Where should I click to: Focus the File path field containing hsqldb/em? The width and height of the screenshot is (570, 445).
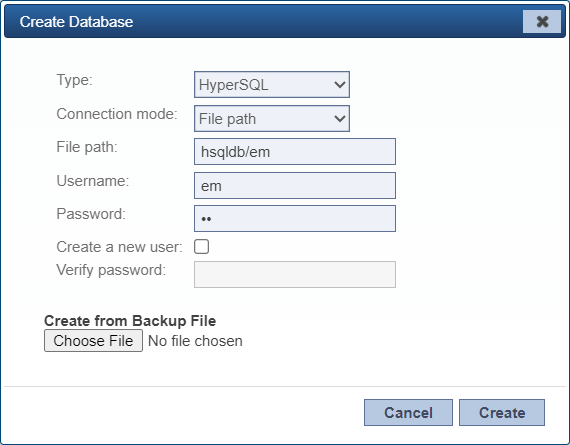tap(295, 151)
